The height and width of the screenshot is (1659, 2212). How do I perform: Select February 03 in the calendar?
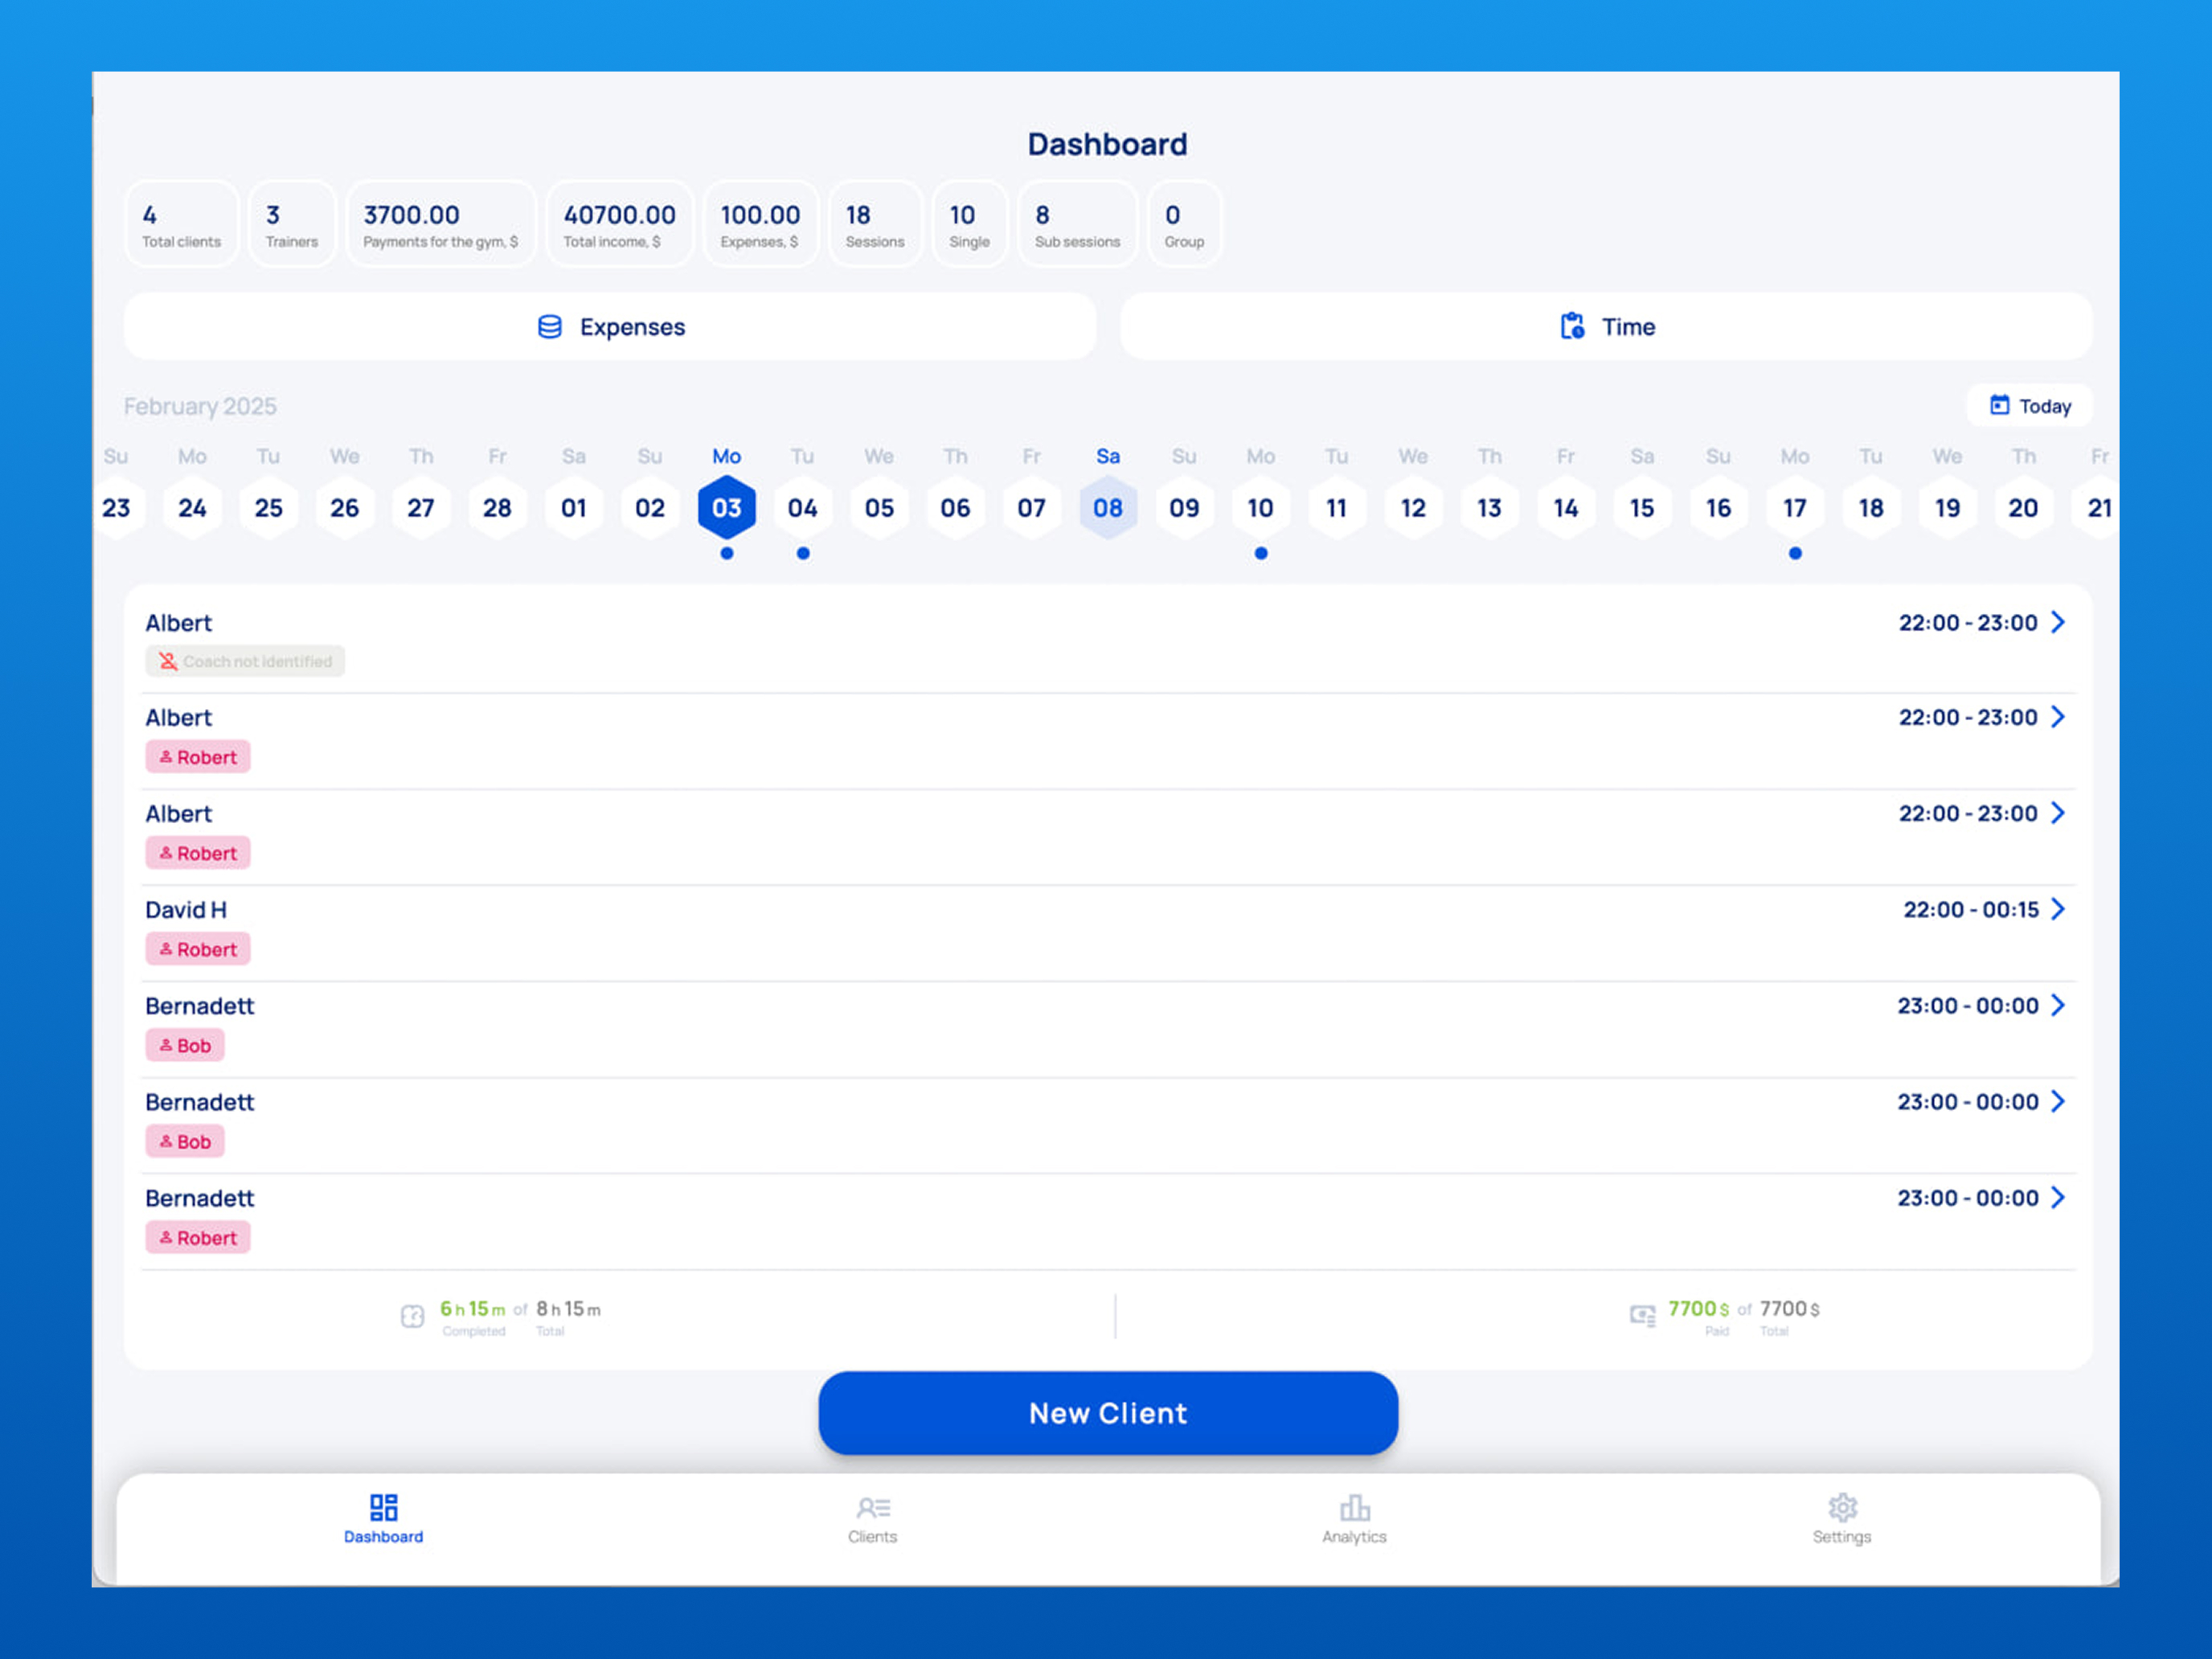[727, 508]
